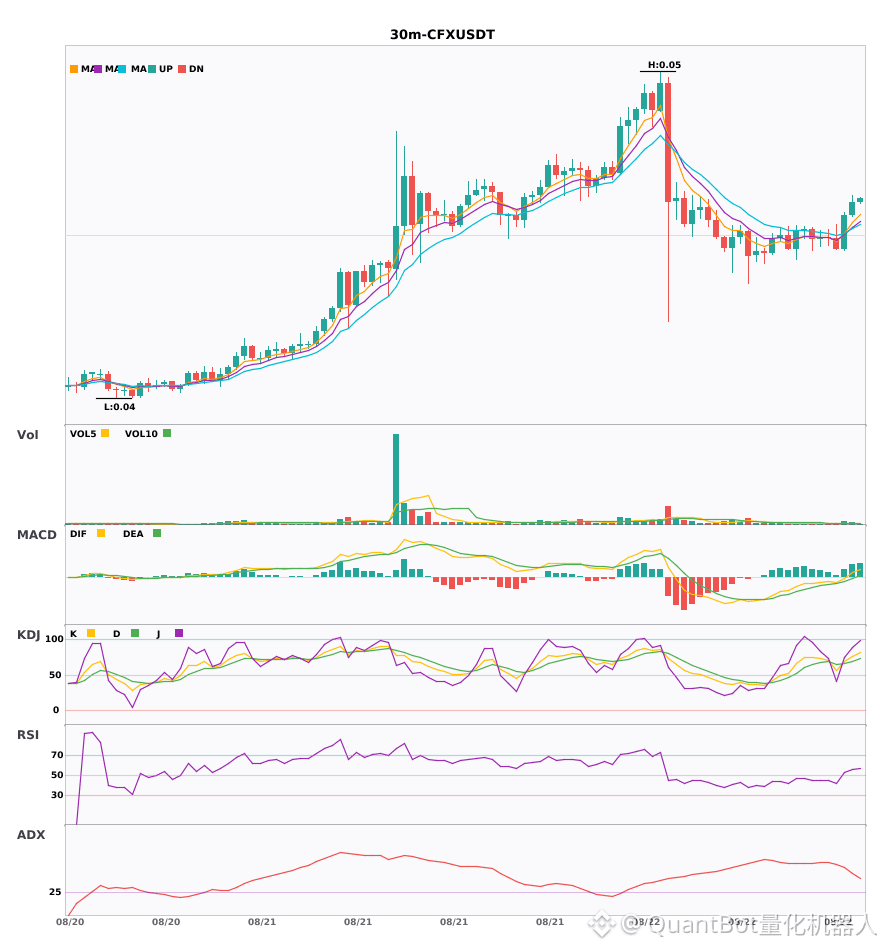Click the VOL10 legend text
Image resolution: width=885 pixels, height=950 pixels.
point(141,434)
